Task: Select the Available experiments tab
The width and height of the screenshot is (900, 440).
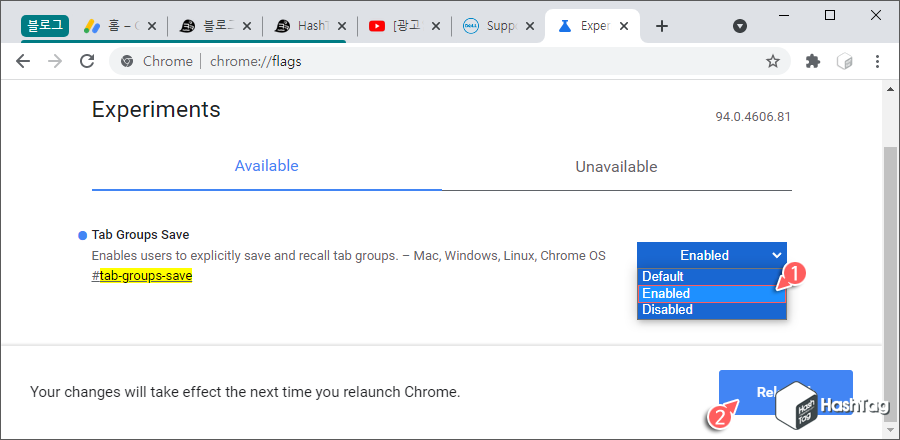Action: point(266,166)
